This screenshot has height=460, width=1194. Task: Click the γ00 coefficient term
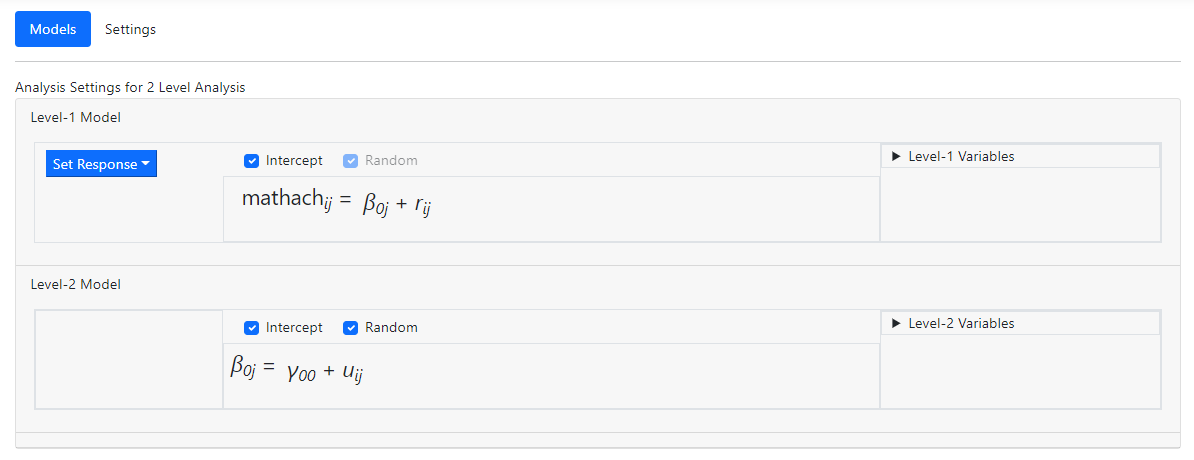(x=300, y=373)
